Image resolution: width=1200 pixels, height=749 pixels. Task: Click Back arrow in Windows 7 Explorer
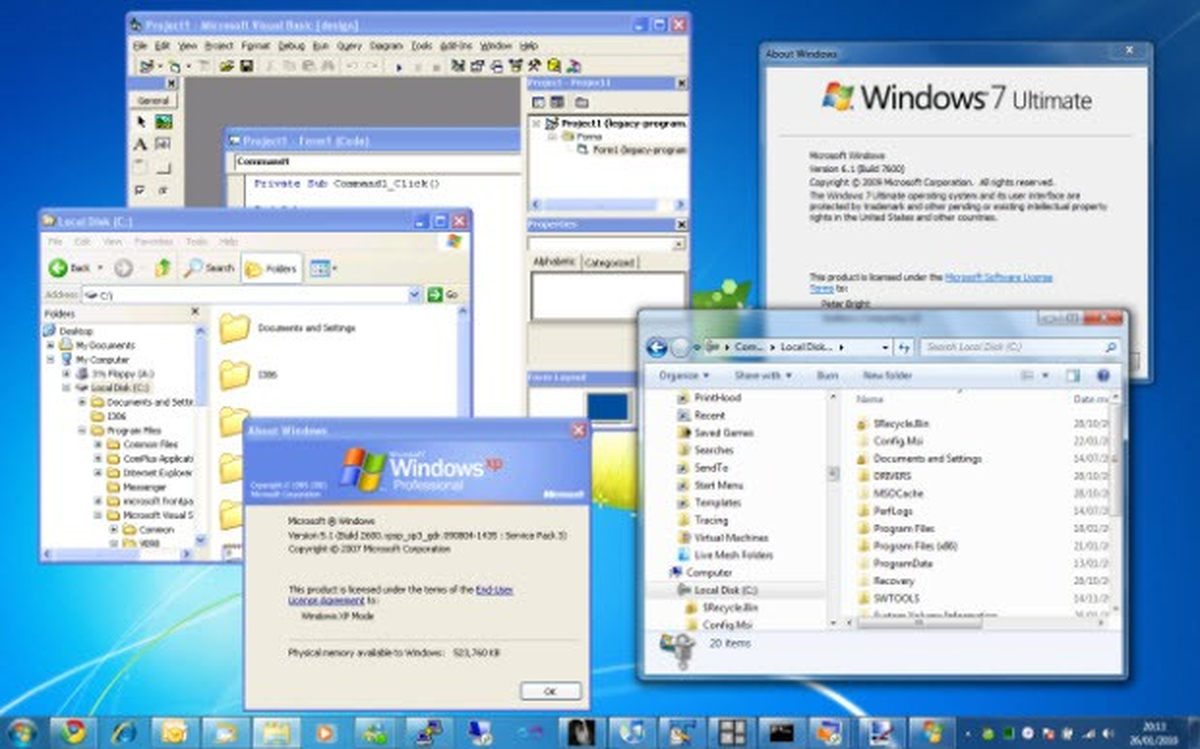point(656,347)
